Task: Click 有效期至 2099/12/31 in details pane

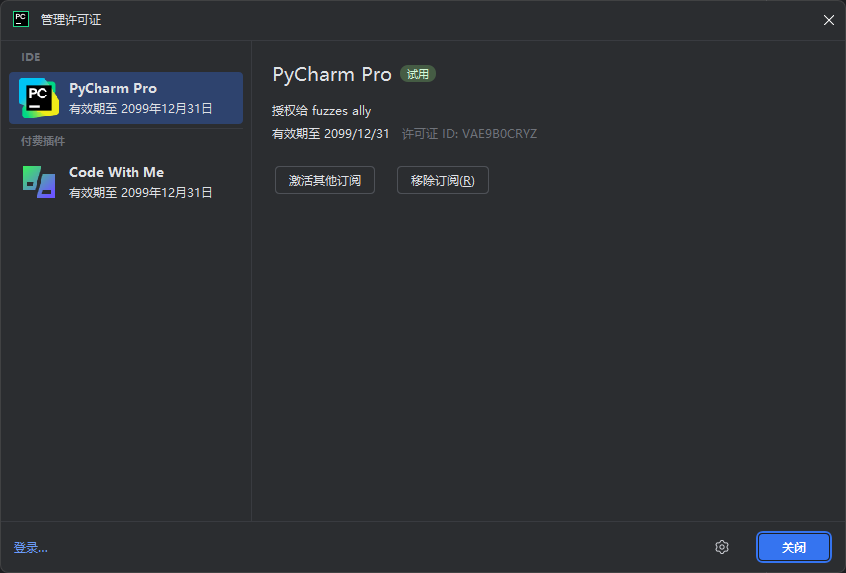Action: click(331, 134)
